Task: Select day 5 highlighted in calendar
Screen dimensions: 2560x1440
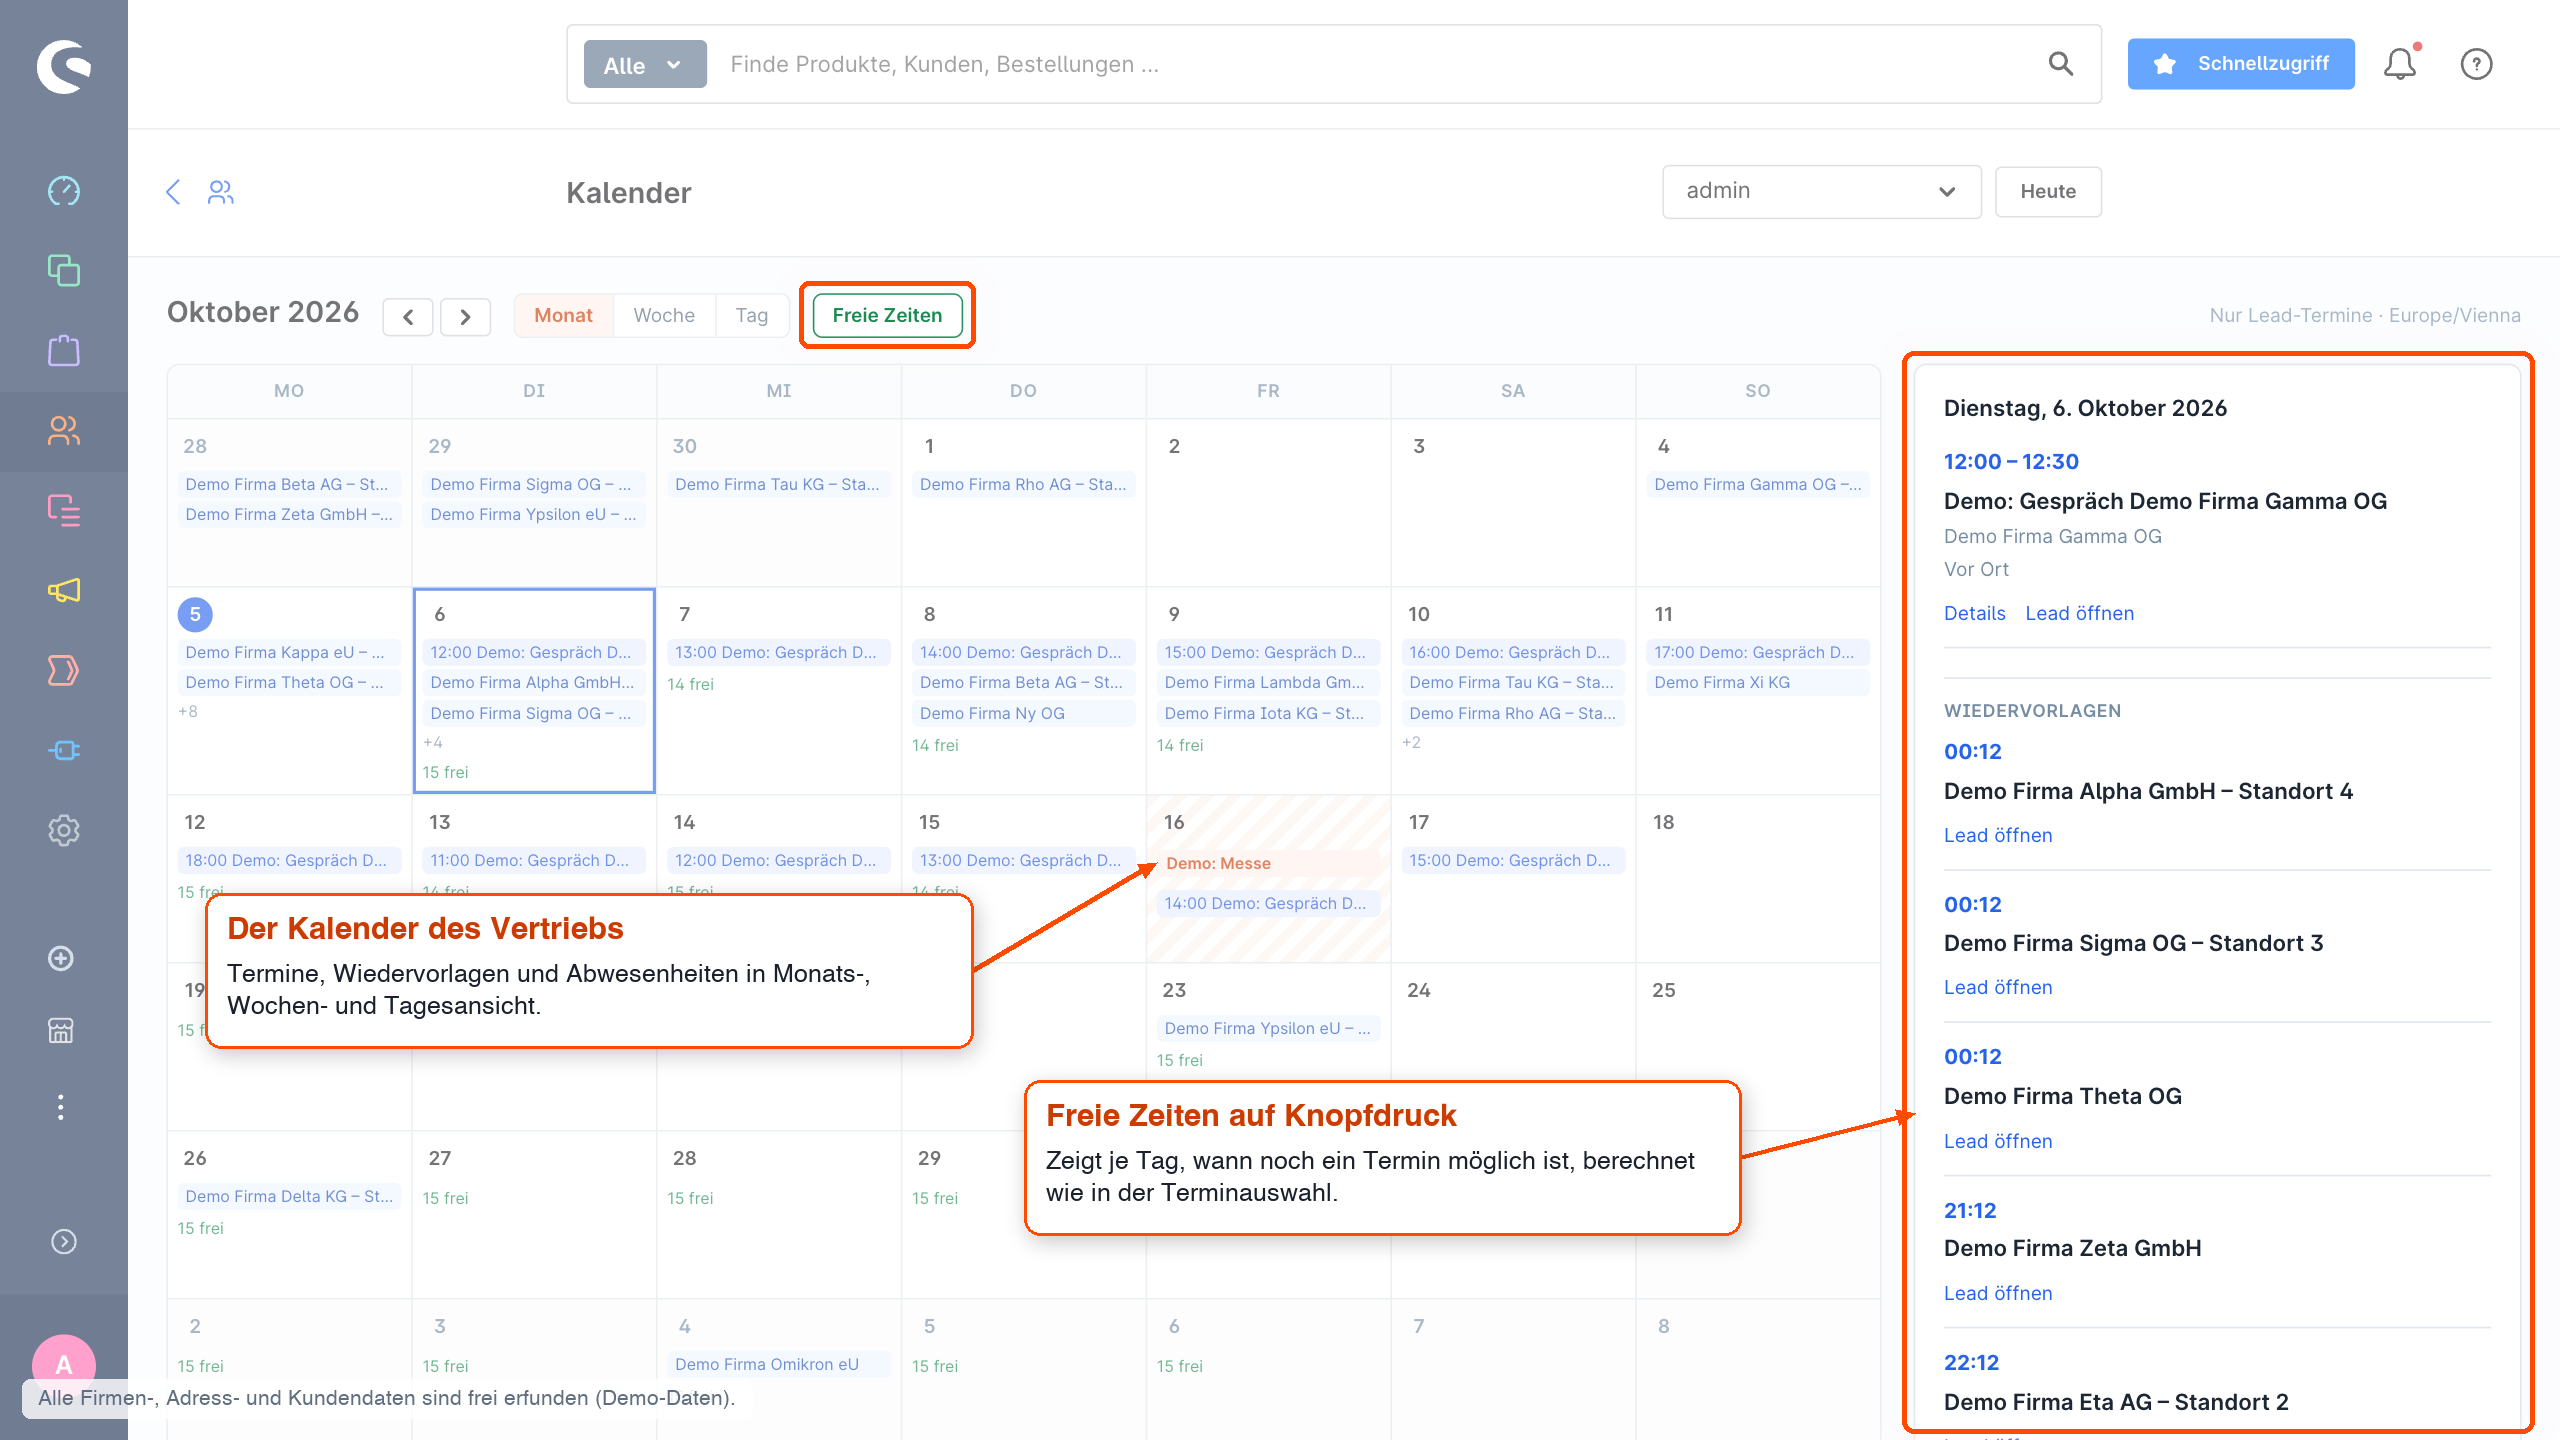Action: 195,614
